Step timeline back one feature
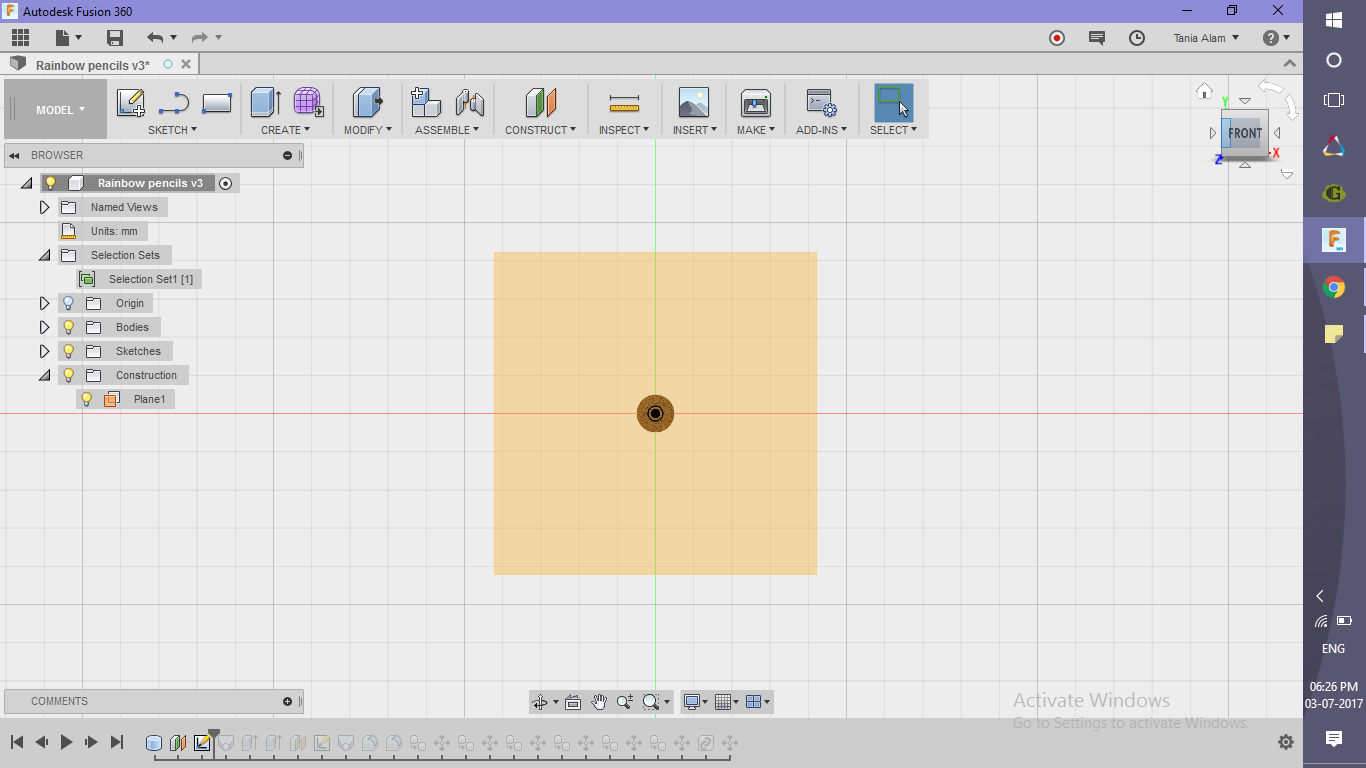Image resolution: width=1366 pixels, height=768 pixels. tap(41, 742)
